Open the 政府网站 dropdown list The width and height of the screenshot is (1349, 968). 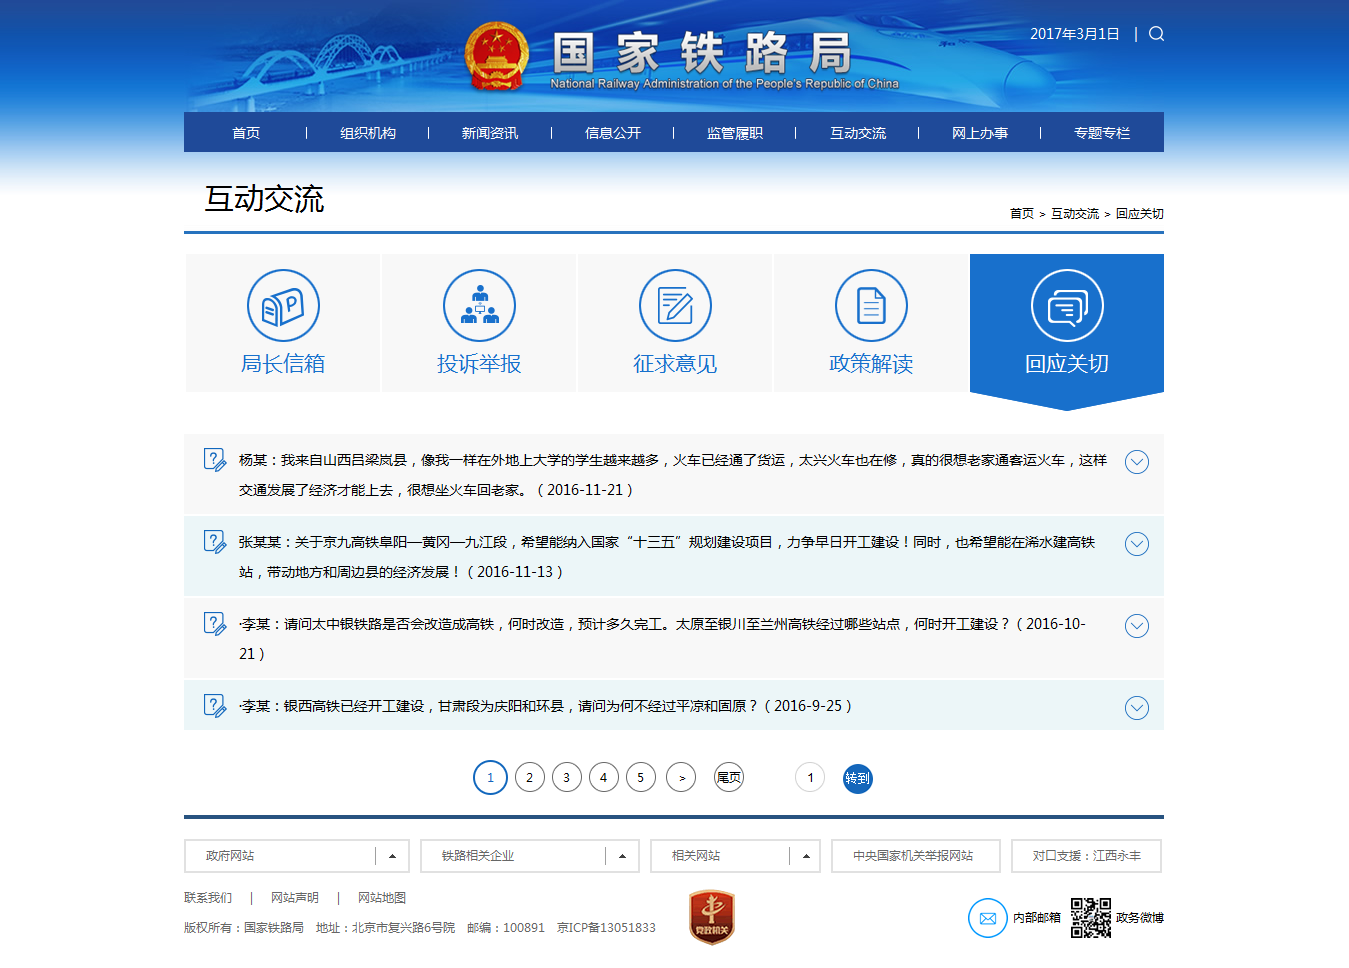pos(392,856)
